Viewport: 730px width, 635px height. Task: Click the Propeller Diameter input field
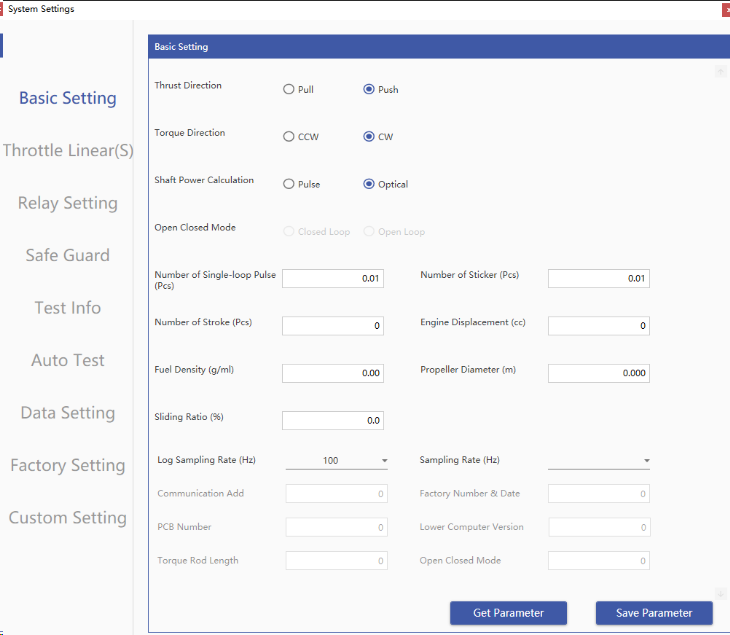[598, 373]
